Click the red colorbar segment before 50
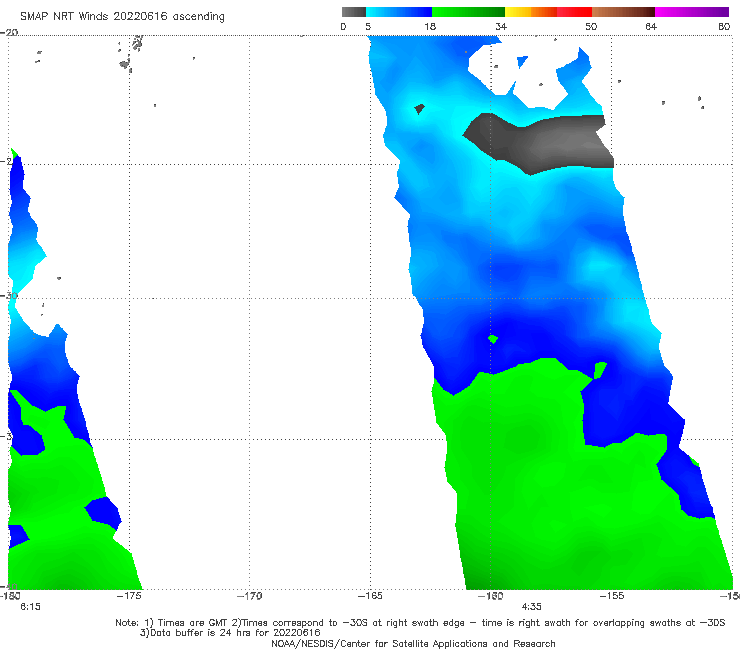This screenshot has width=740, height=650. pyautogui.click(x=574, y=12)
